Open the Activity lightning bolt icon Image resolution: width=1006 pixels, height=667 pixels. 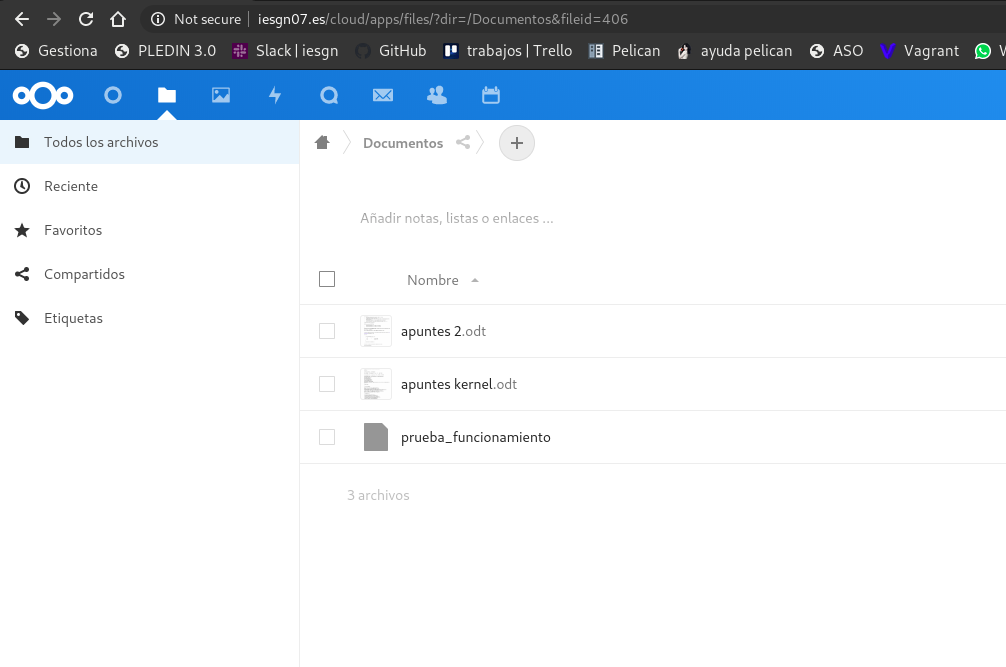pos(275,95)
